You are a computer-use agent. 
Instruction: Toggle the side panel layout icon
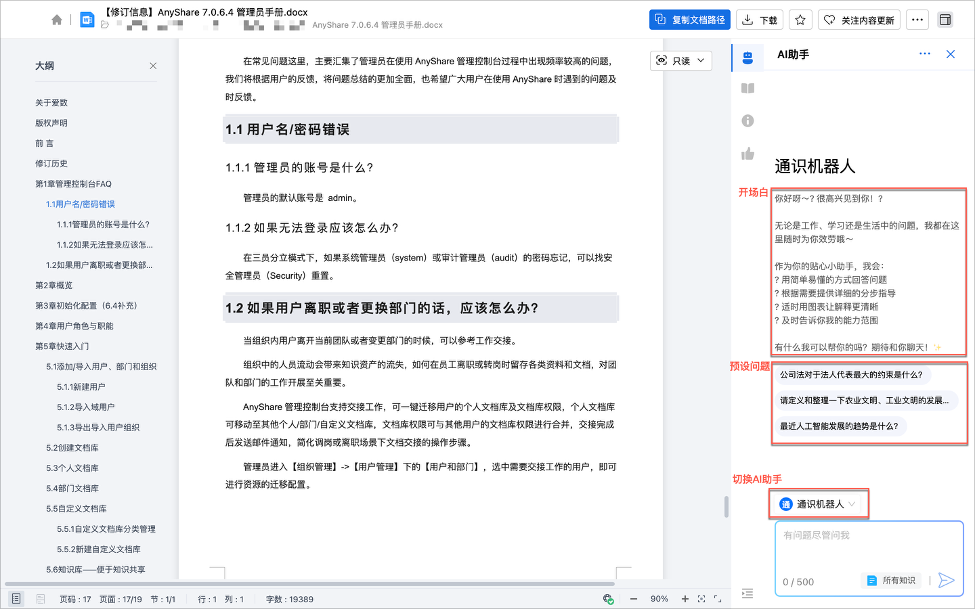click(x=945, y=20)
